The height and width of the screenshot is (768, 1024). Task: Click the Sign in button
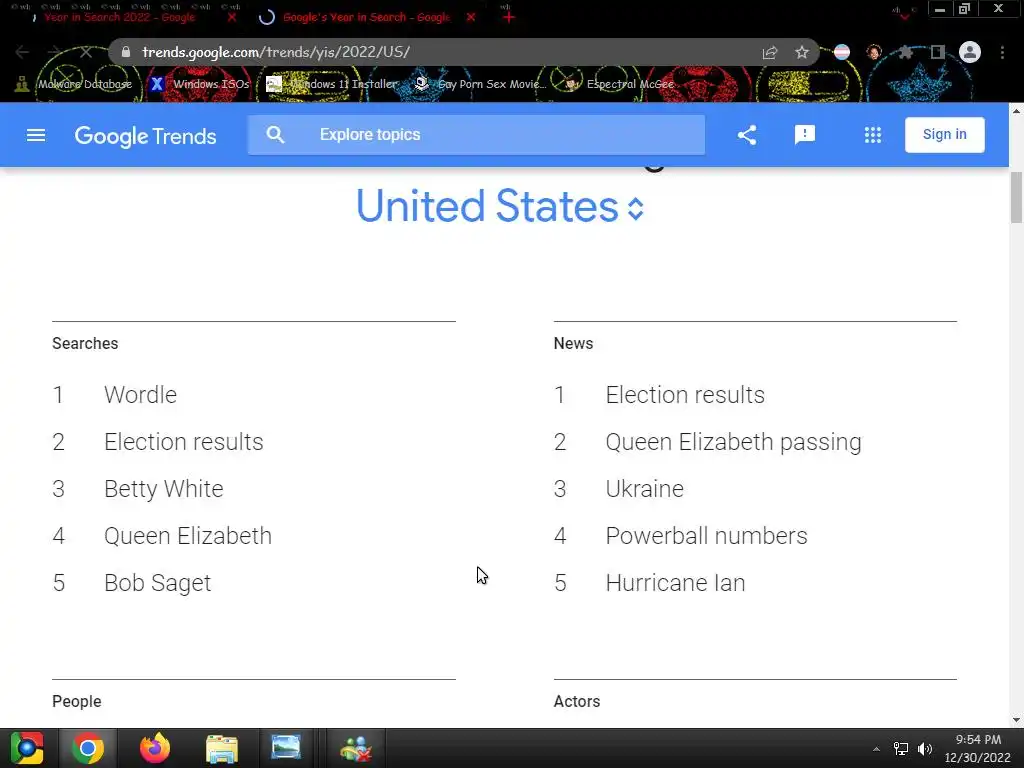(x=944, y=135)
